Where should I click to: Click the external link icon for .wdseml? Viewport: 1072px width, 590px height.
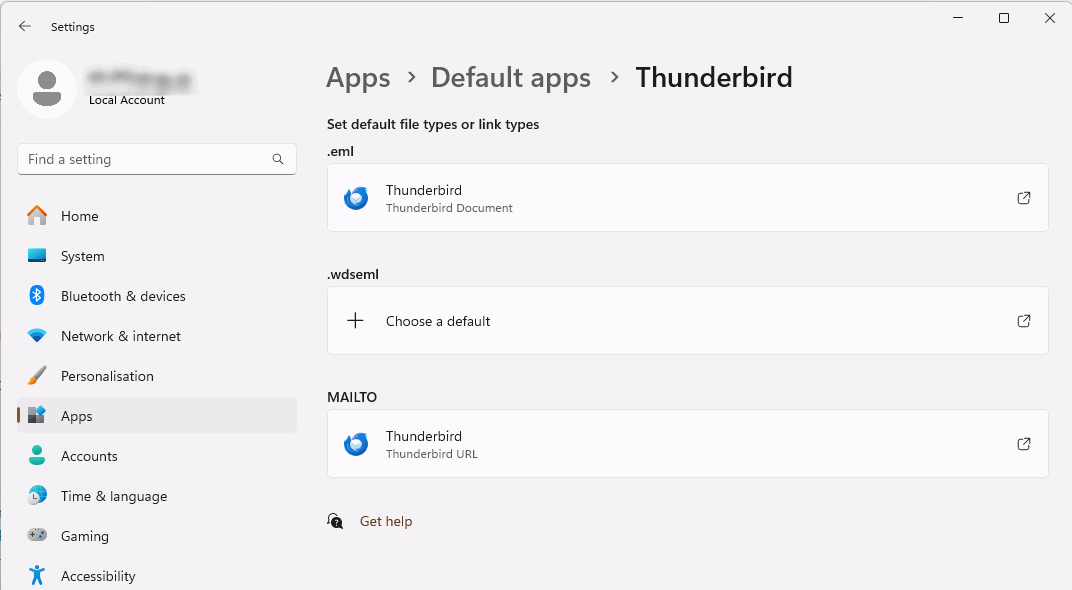tap(1023, 321)
